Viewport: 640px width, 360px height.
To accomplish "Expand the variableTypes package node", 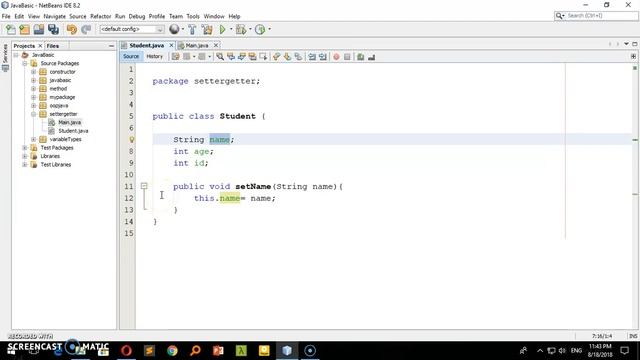I will (x=33, y=139).
